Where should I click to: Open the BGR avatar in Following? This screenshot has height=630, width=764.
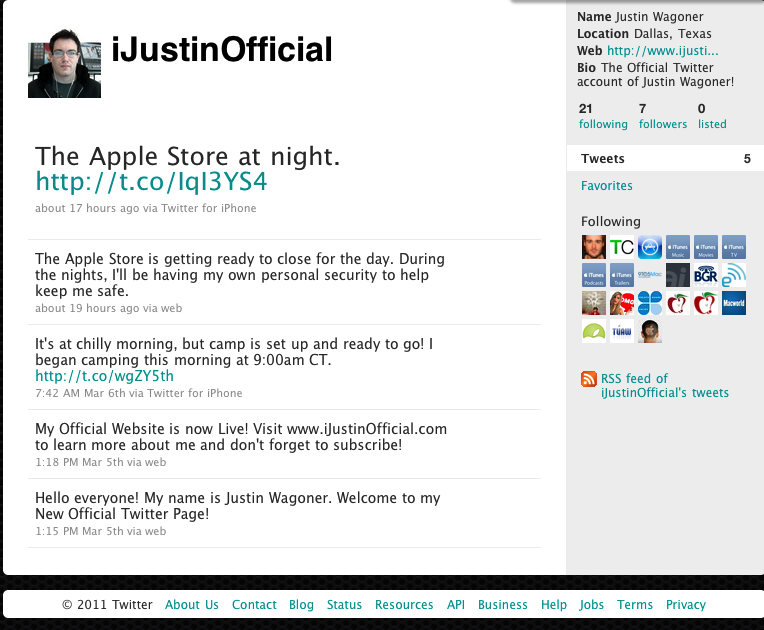(x=706, y=275)
